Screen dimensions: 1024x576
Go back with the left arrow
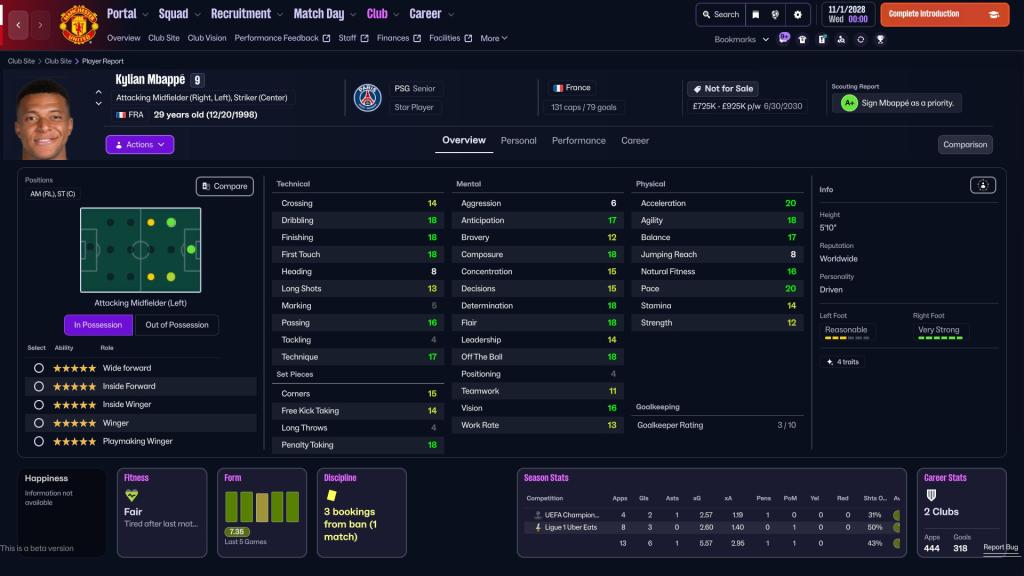coord(18,24)
